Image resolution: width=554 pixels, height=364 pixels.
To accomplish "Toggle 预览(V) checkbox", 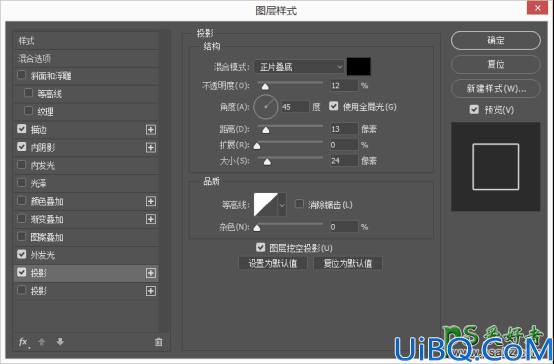I will click(x=474, y=109).
